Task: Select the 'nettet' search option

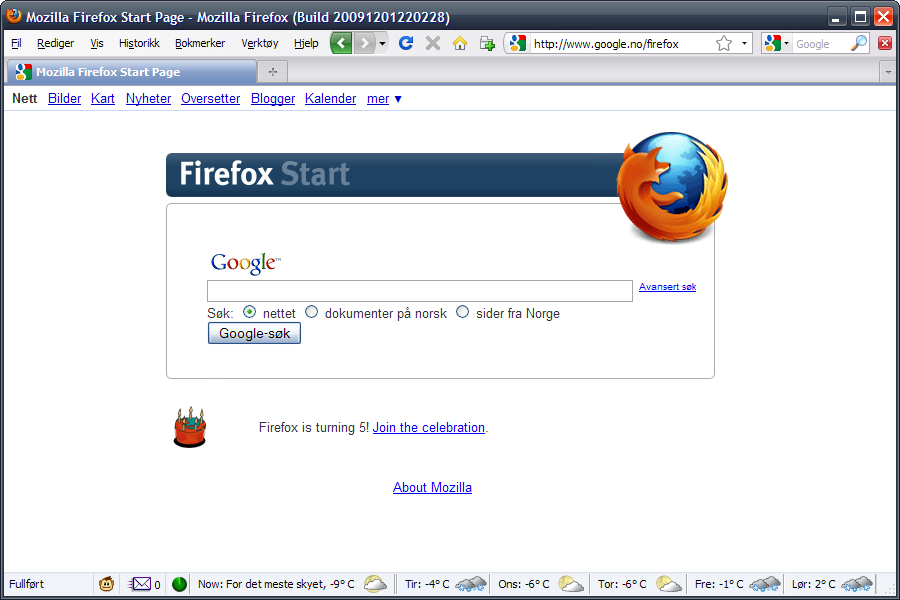Action: click(249, 312)
